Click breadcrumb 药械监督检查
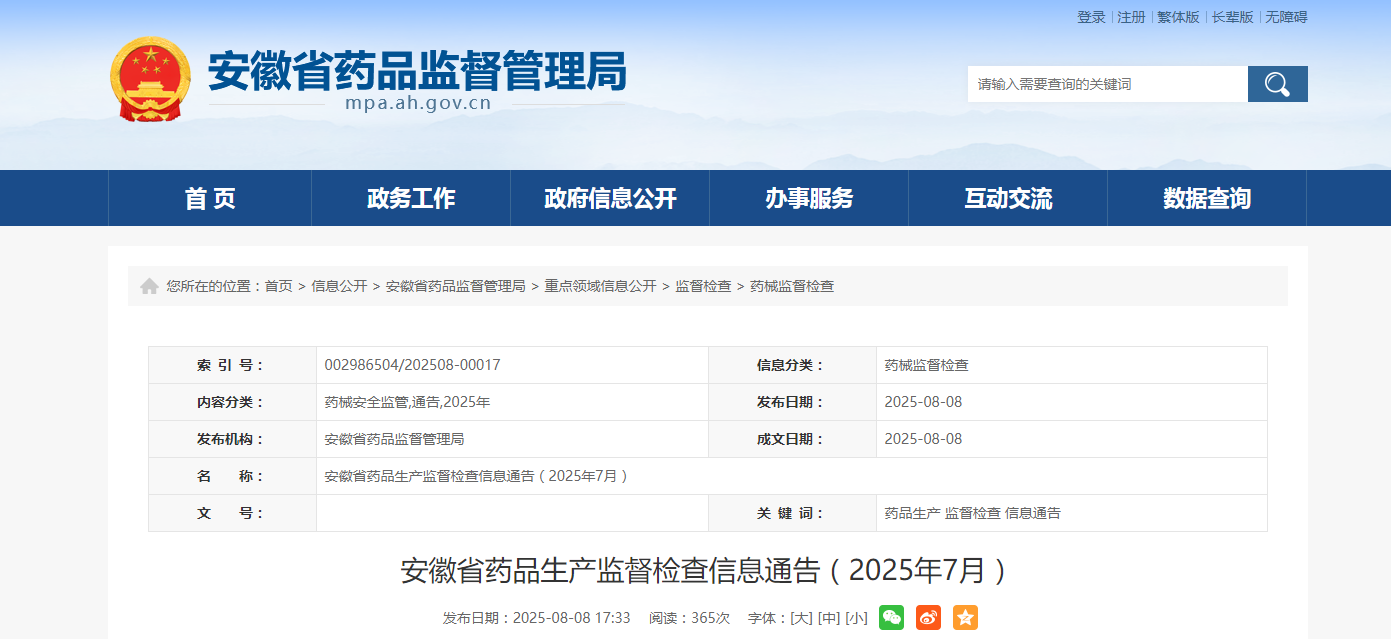This screenshot has width=1391, height=639. pos(792,286)
